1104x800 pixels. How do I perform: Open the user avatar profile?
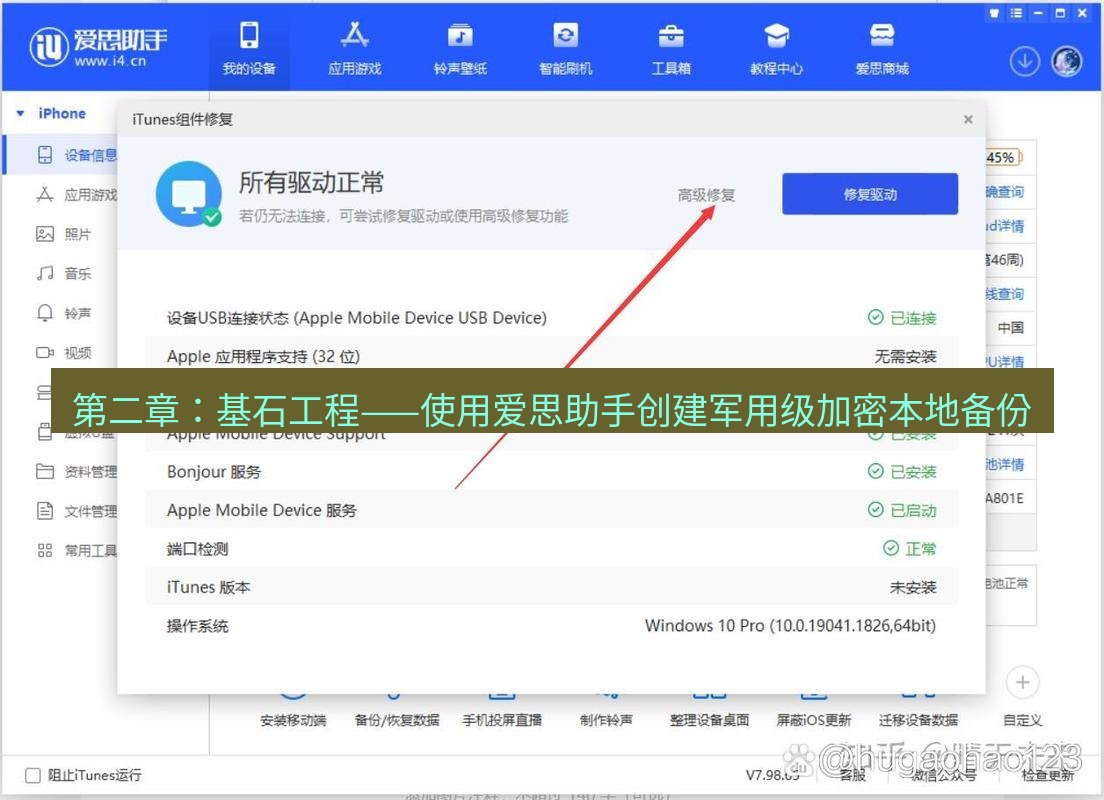[1067, 61]
